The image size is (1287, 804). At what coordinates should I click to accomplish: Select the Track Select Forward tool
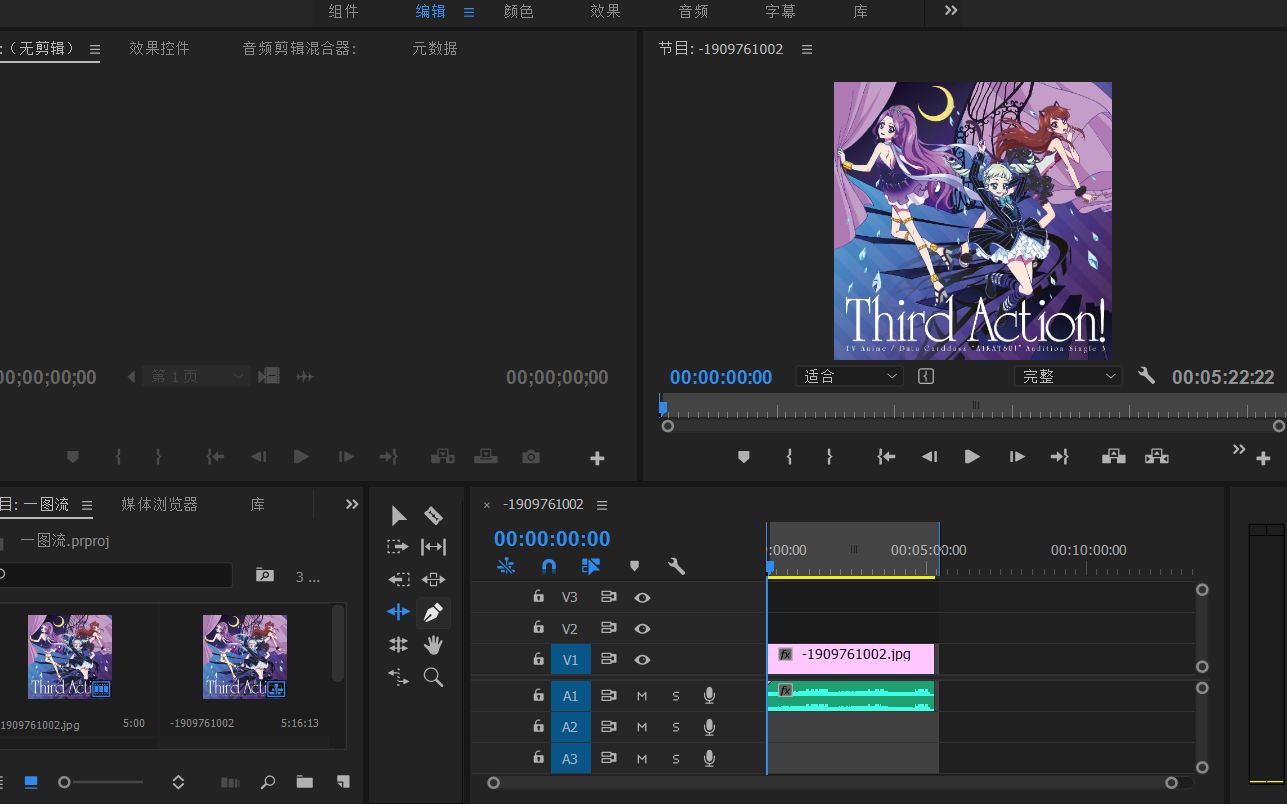pos(398,547)
